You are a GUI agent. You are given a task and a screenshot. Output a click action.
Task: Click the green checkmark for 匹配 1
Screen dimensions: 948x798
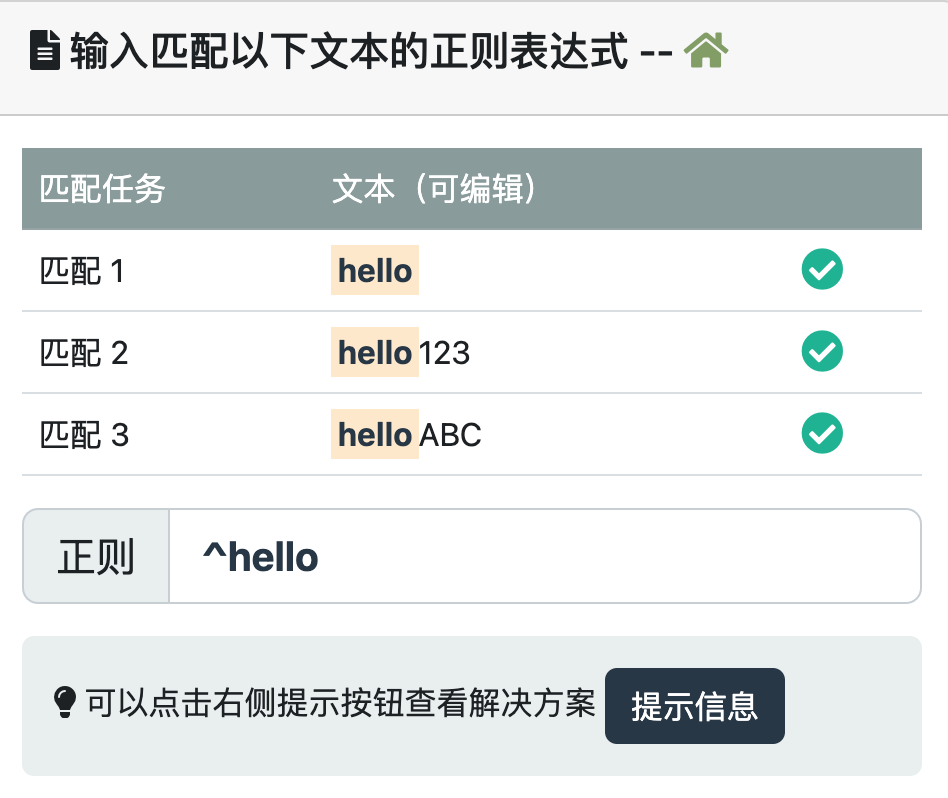tap(822, 270)
